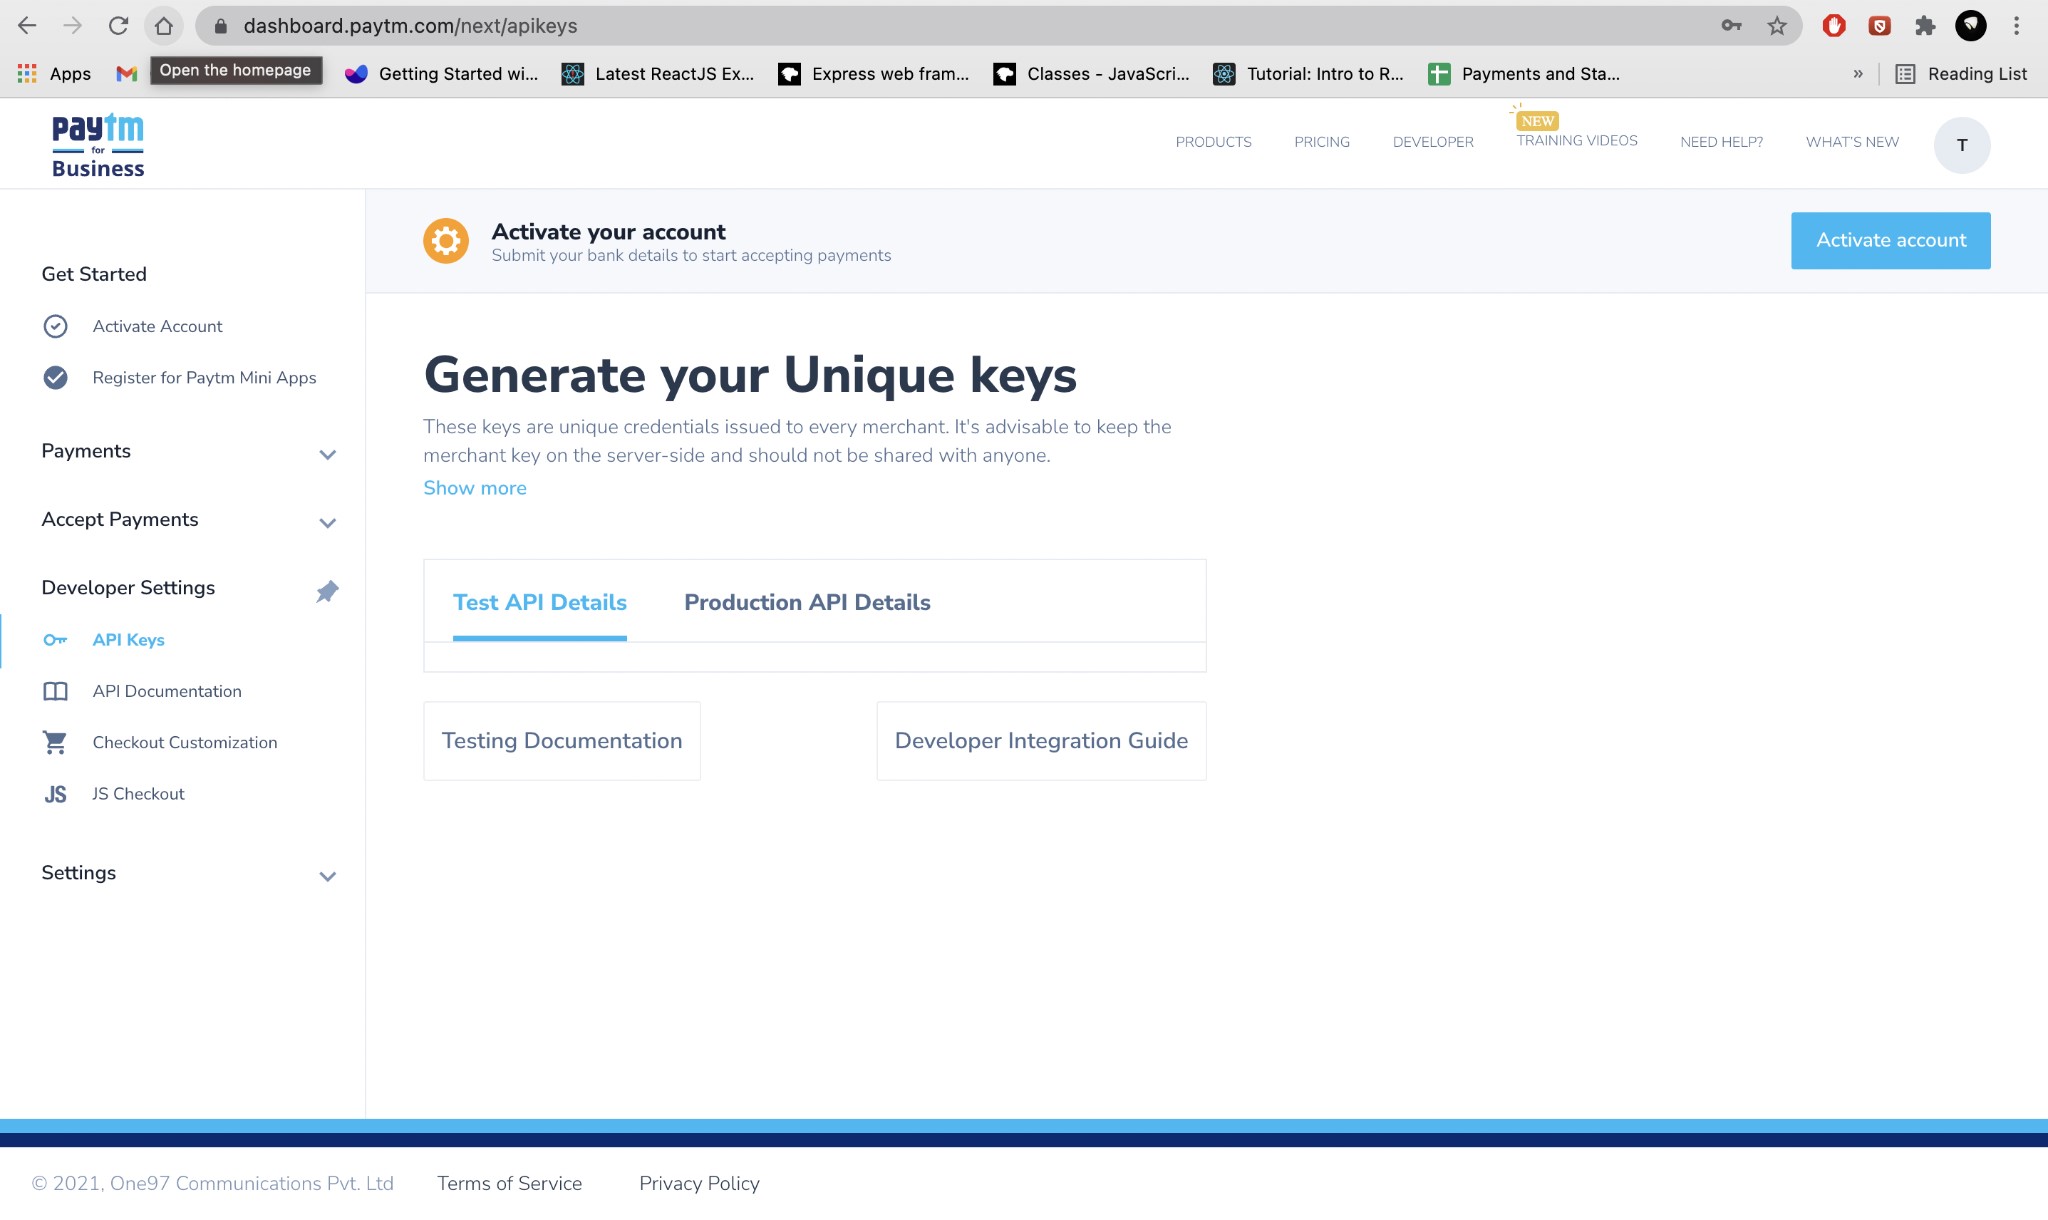Click the cart icon for Checkout Customization
The height and width of the screenshot is (1220, 2048).
coord(55,742)
